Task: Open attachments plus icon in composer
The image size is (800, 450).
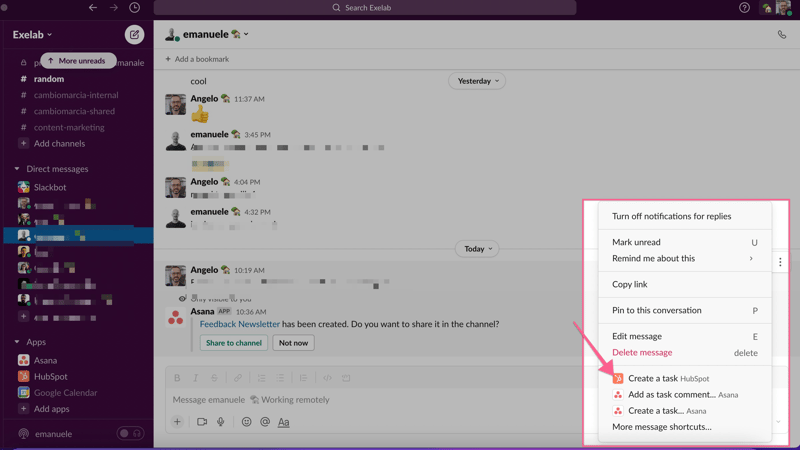Action: tap(177, 422)
